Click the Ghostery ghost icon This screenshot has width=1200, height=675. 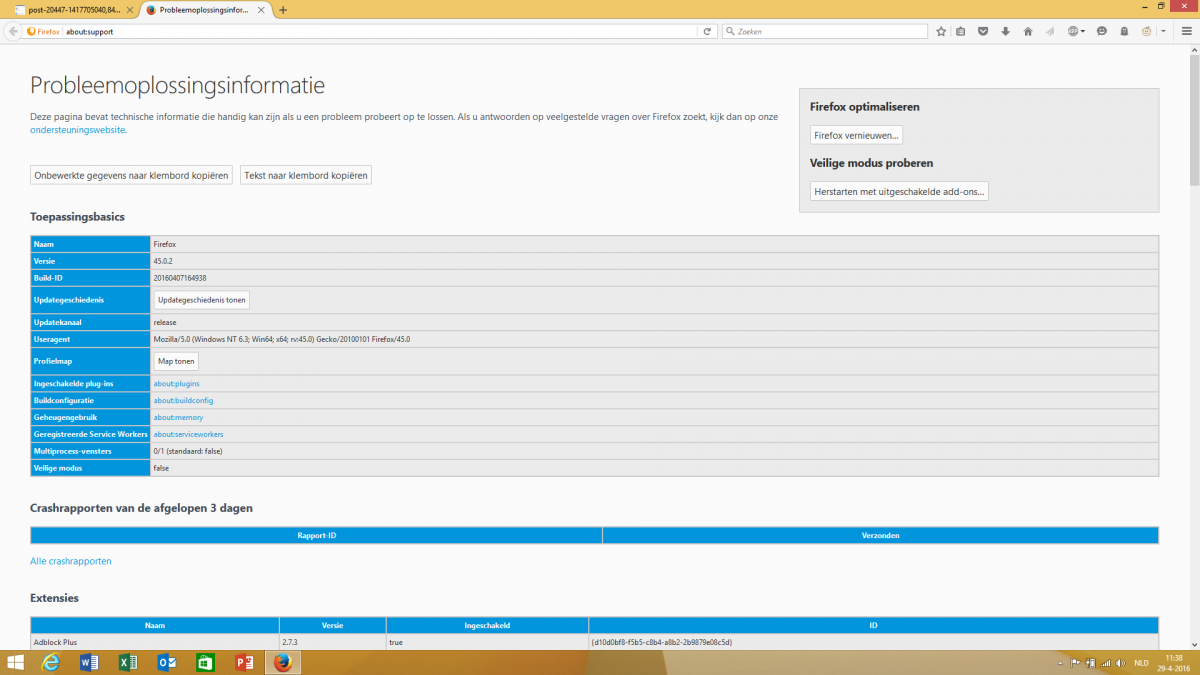[x=1123, y=31]
